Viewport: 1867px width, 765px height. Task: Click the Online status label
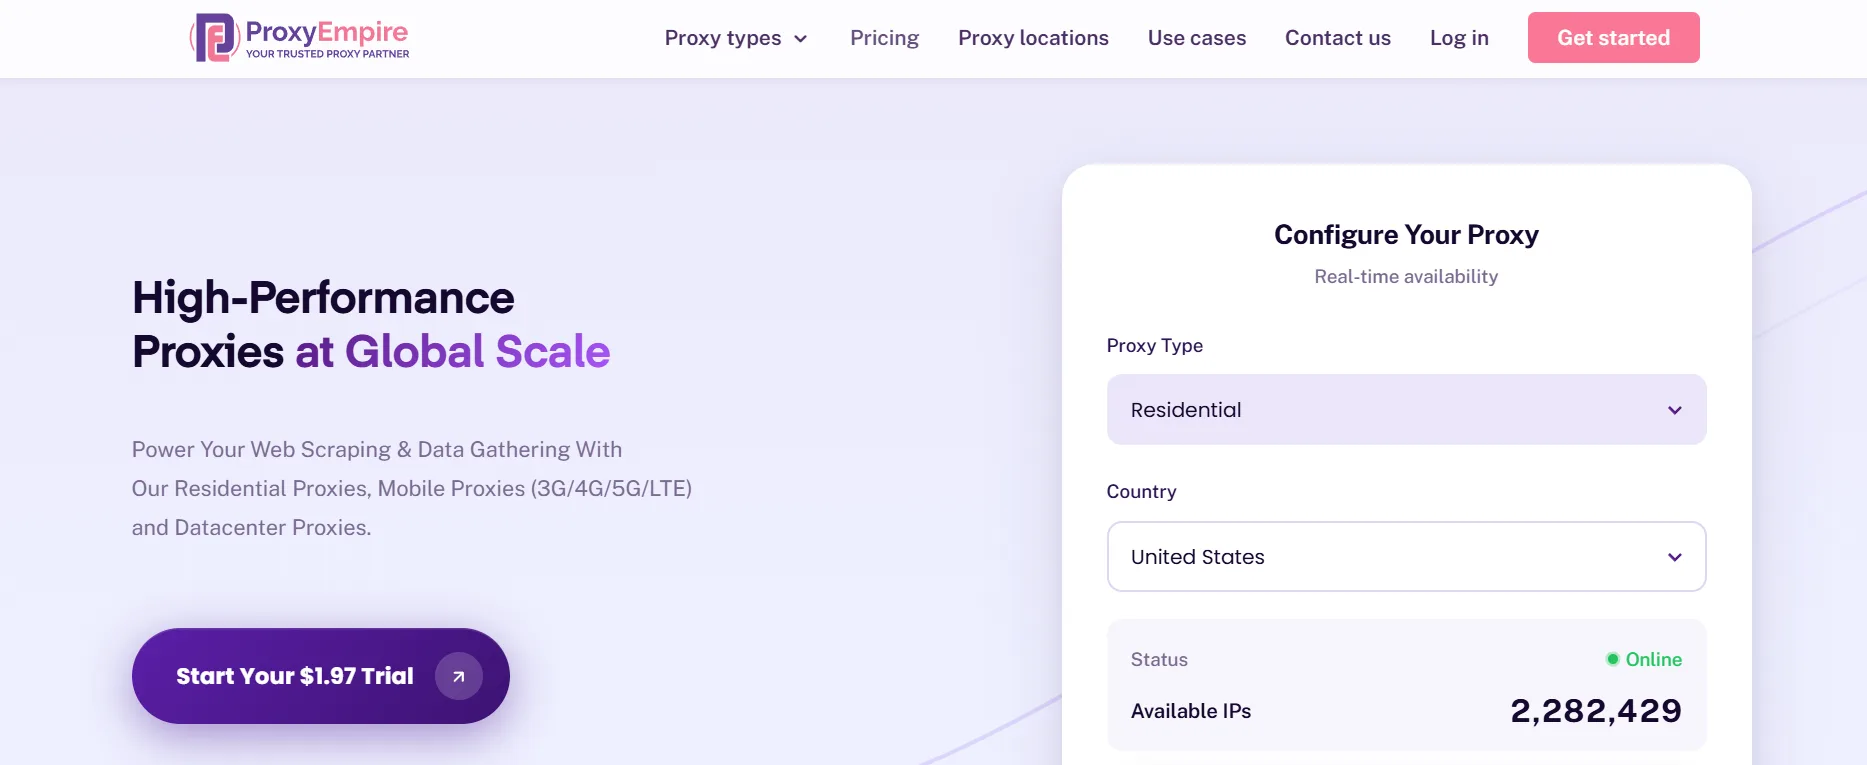1652,659
